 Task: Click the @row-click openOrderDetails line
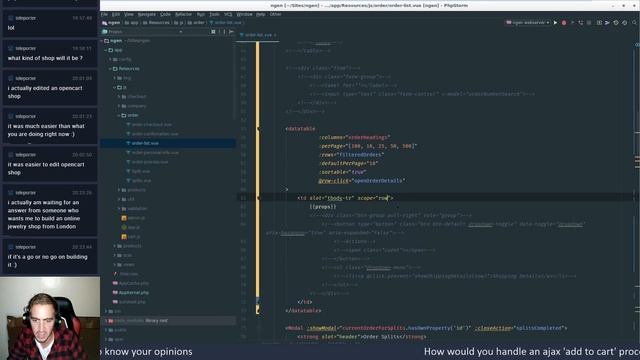[362, 181]
